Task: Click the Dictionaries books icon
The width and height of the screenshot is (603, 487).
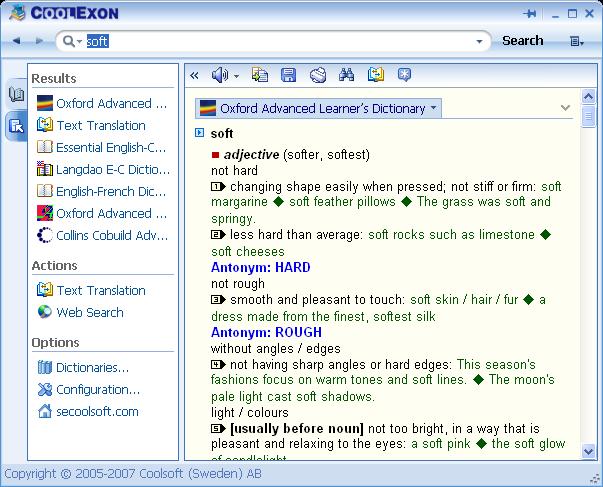Action: coord(45,367)
